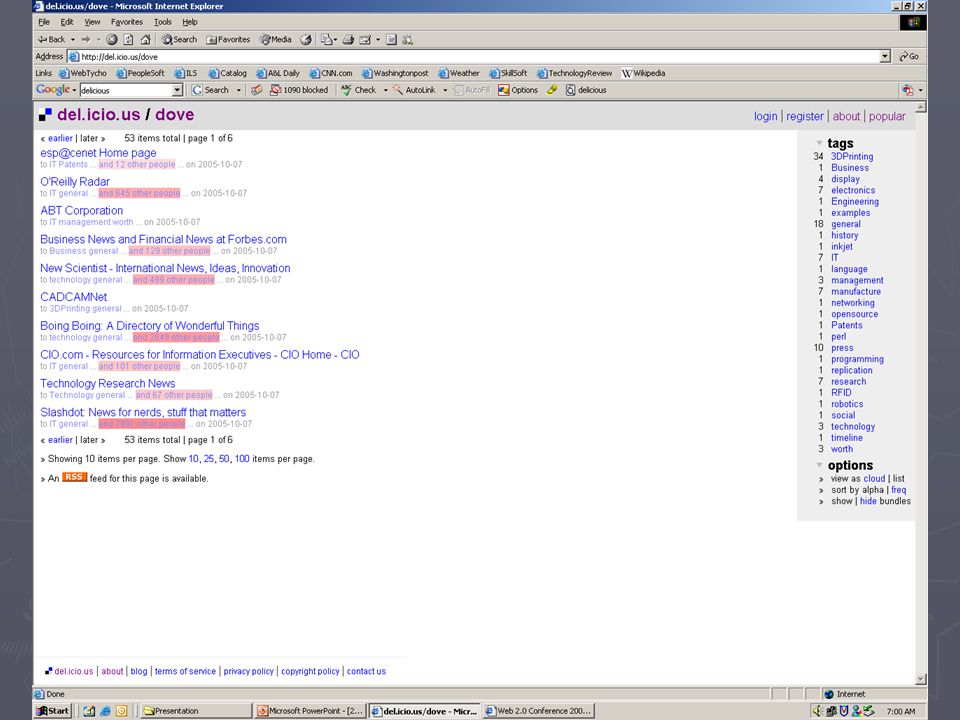960x720 pixels.
Task: Click the vertical scrollbar up arrow
Action: (x=921, y=107)
